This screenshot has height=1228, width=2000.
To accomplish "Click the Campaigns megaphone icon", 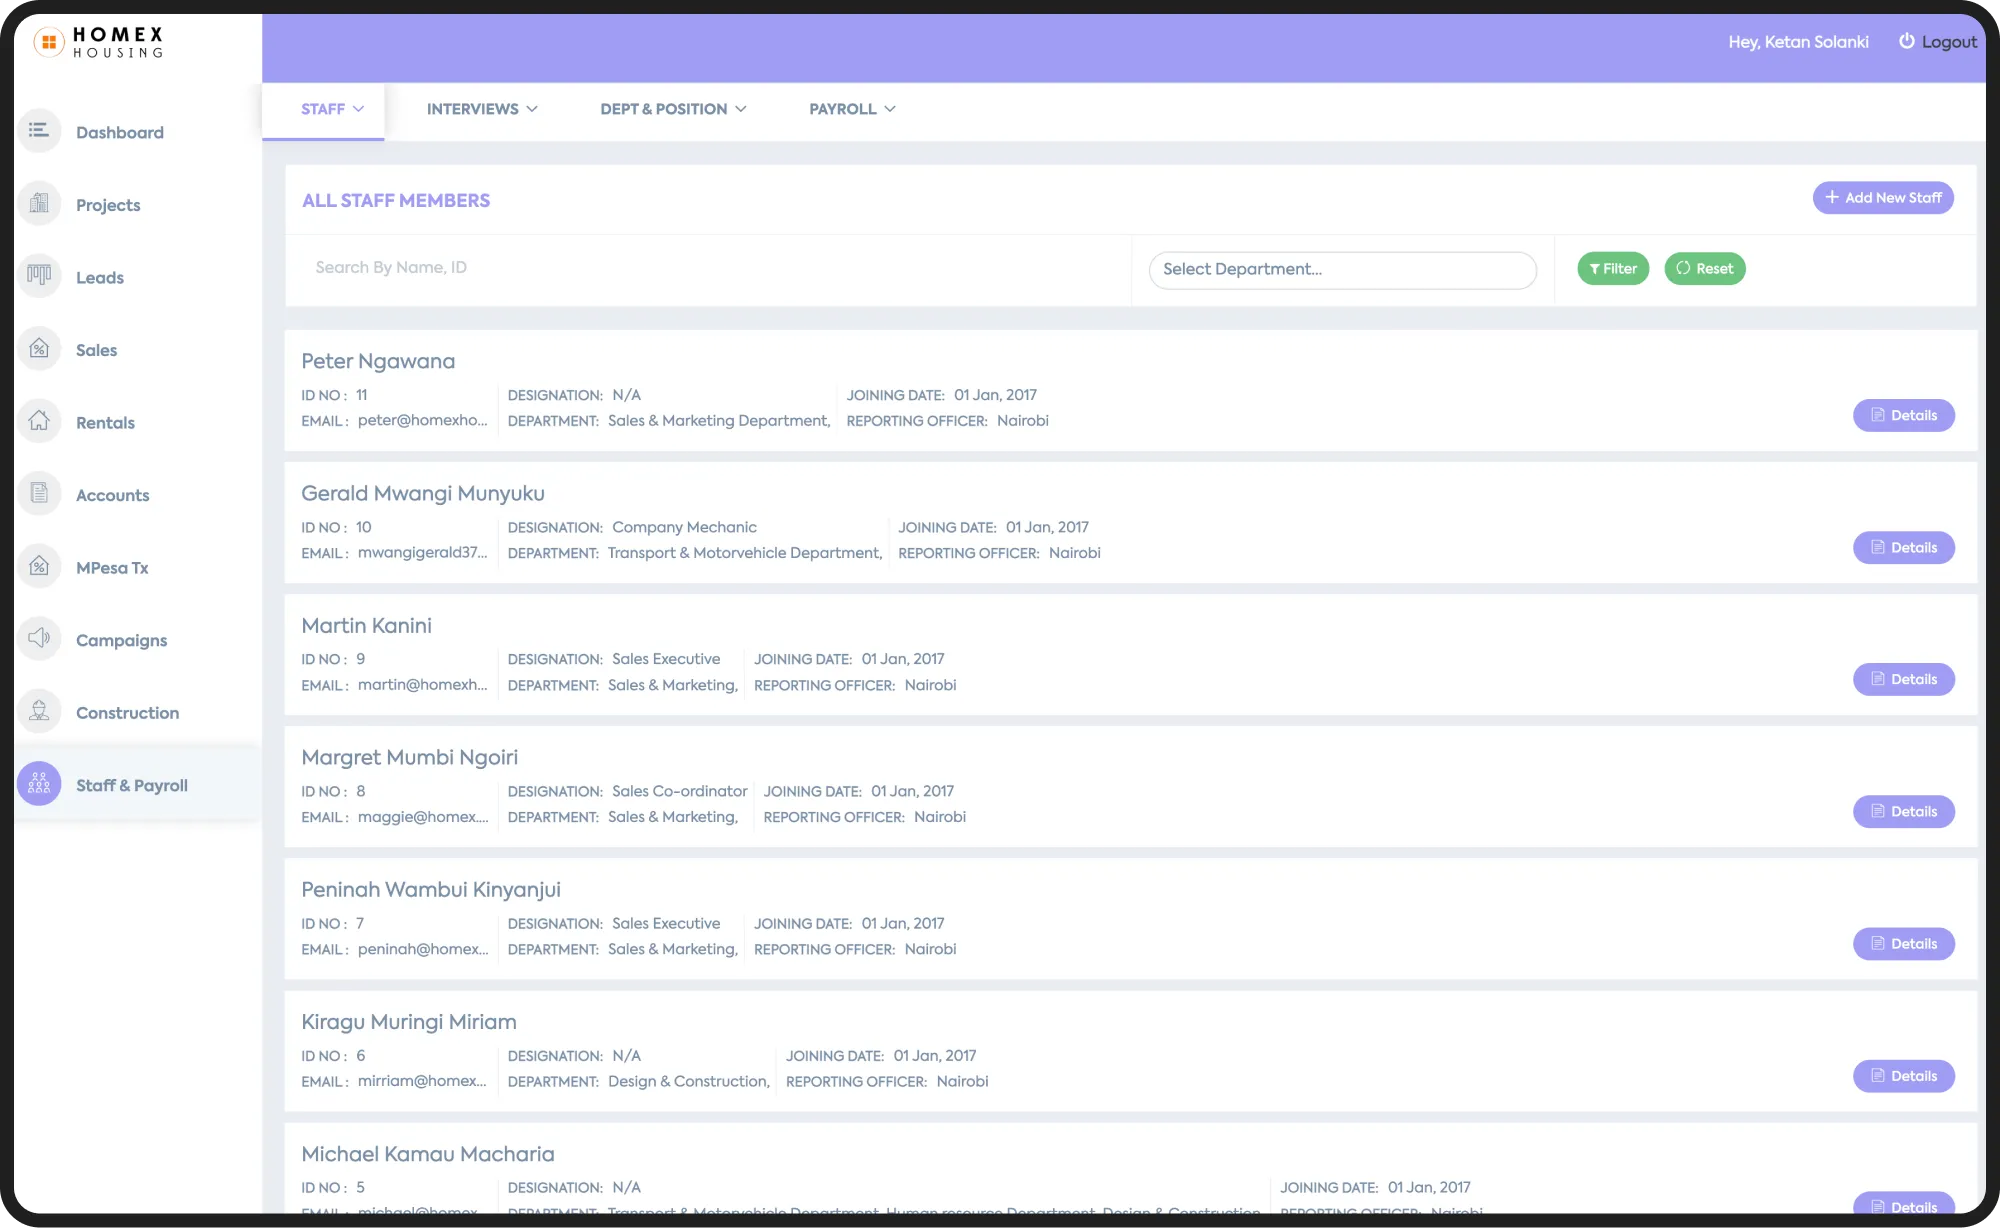I will coord(39,639).
